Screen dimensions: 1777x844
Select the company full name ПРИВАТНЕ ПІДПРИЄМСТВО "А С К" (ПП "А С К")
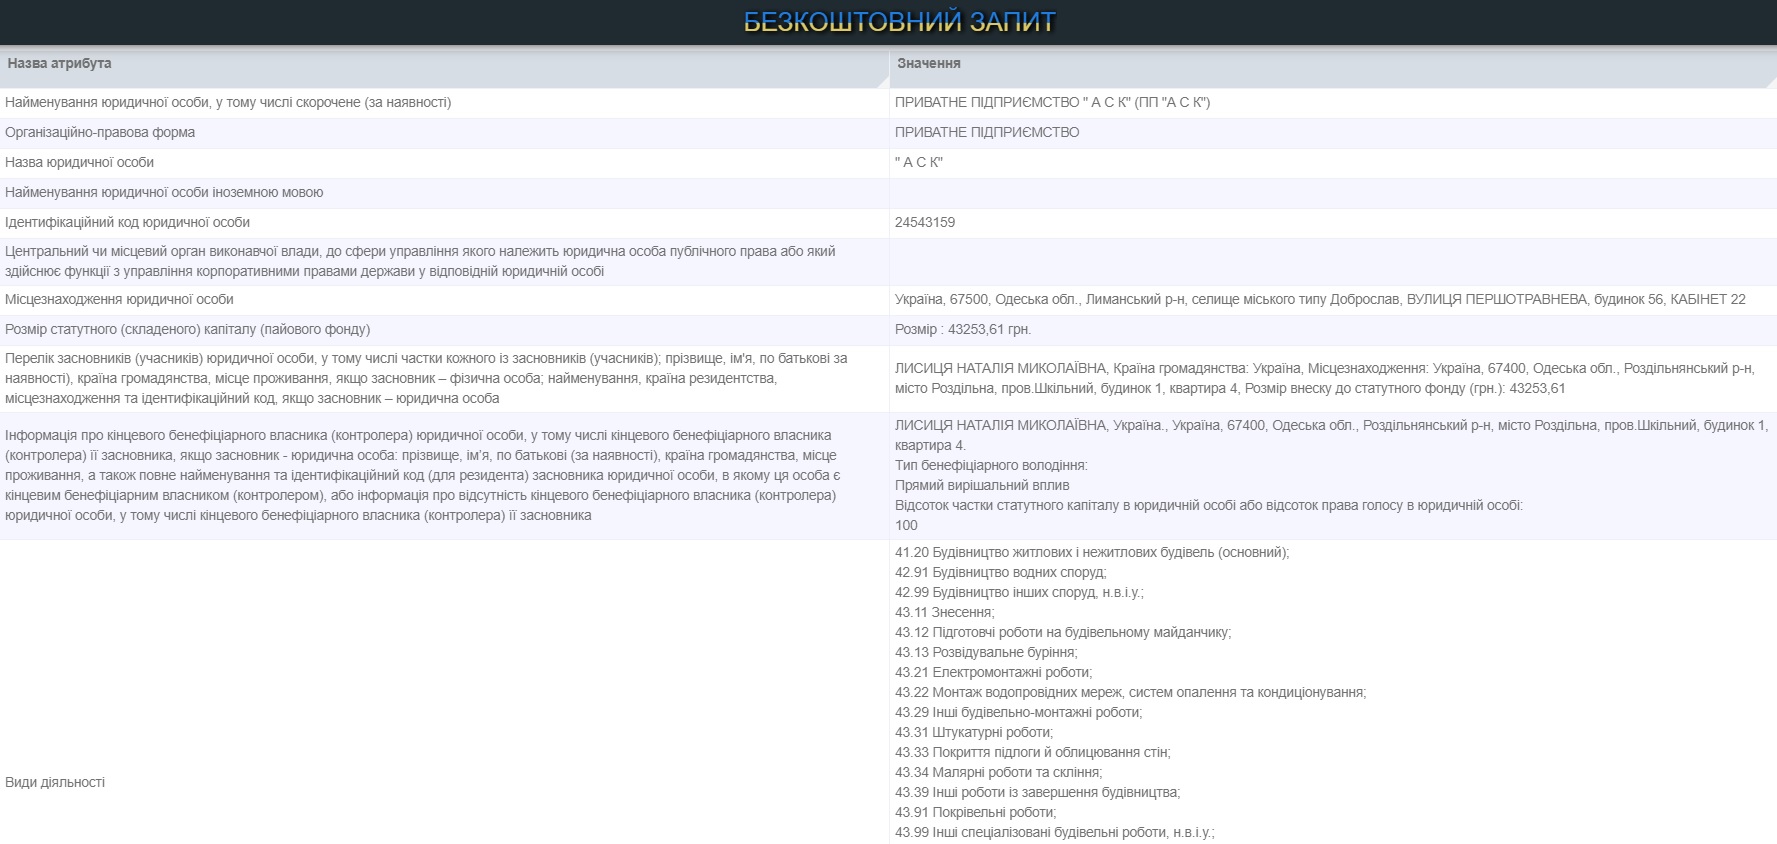(1052, 102)
